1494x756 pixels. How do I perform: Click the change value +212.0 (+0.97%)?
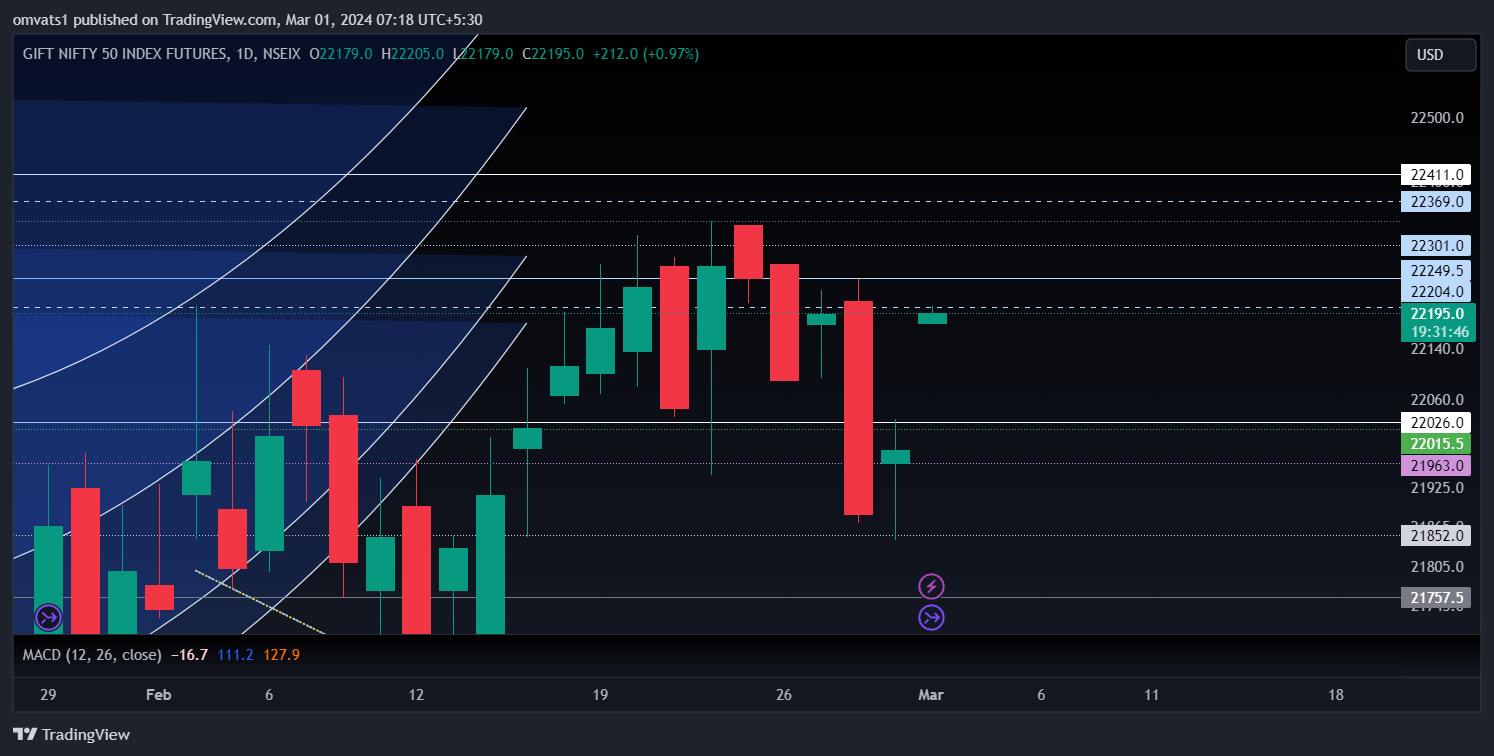click(x=646, y=54)
